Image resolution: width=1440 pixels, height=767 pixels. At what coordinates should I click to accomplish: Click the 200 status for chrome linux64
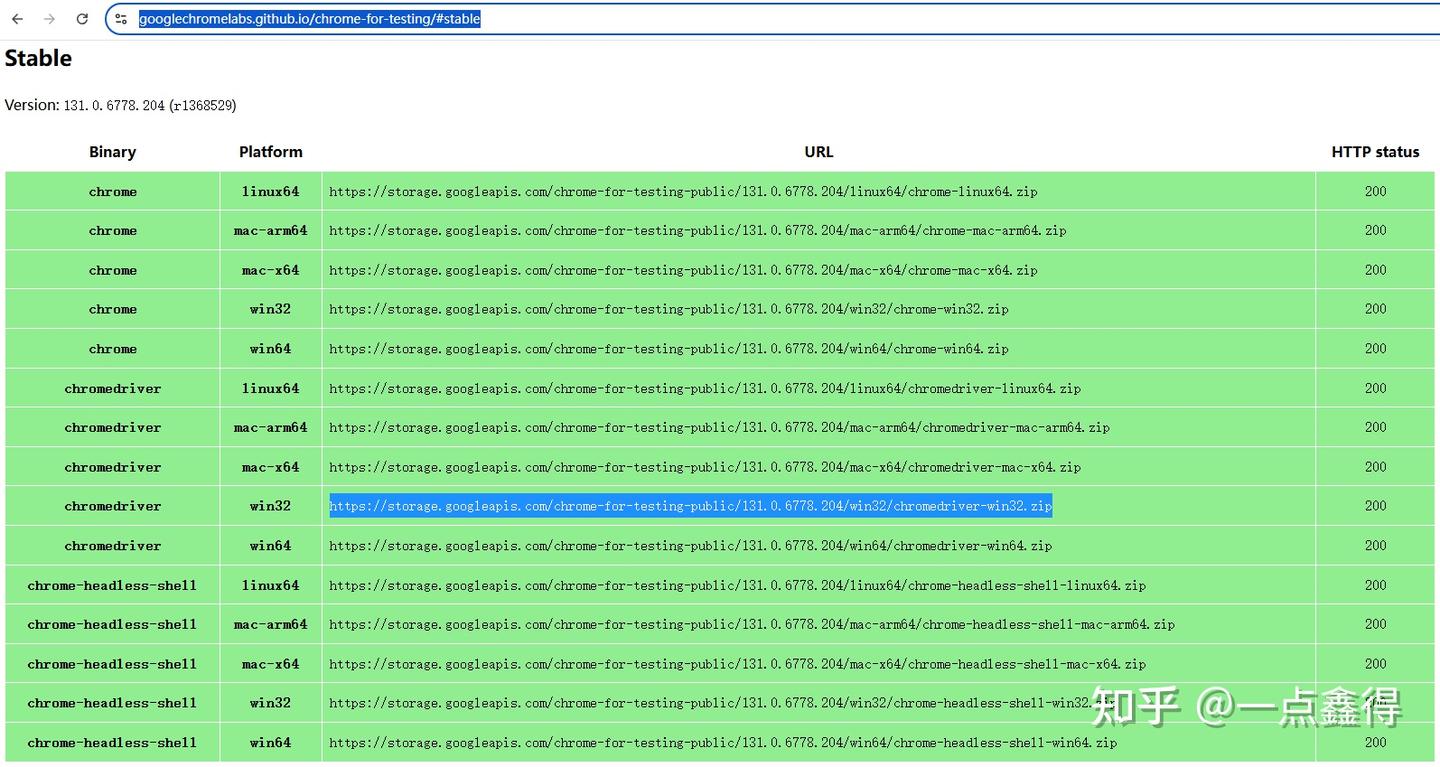[1375, 191]
